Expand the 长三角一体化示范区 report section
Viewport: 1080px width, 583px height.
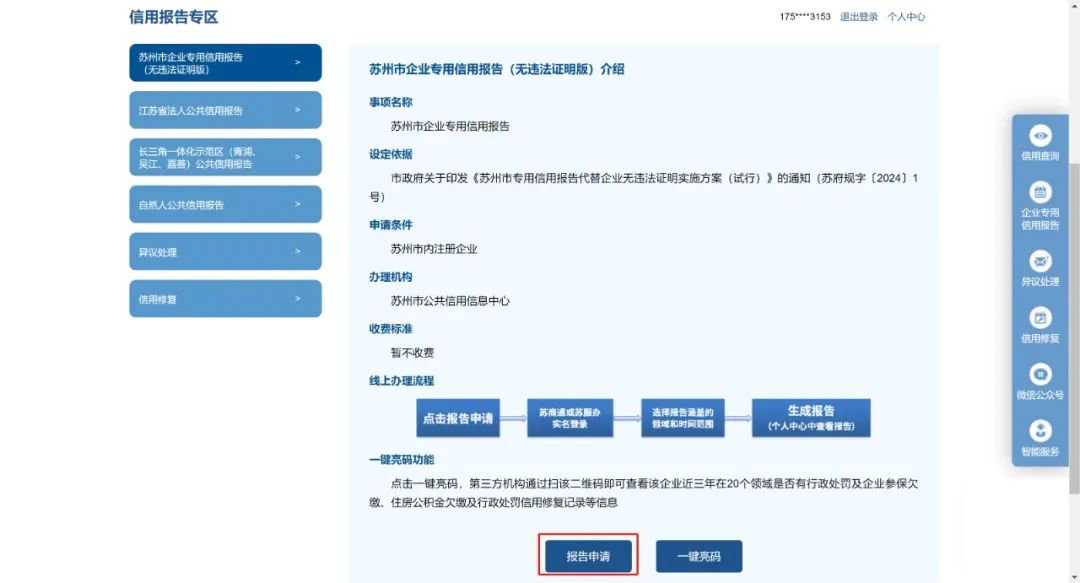296,156
